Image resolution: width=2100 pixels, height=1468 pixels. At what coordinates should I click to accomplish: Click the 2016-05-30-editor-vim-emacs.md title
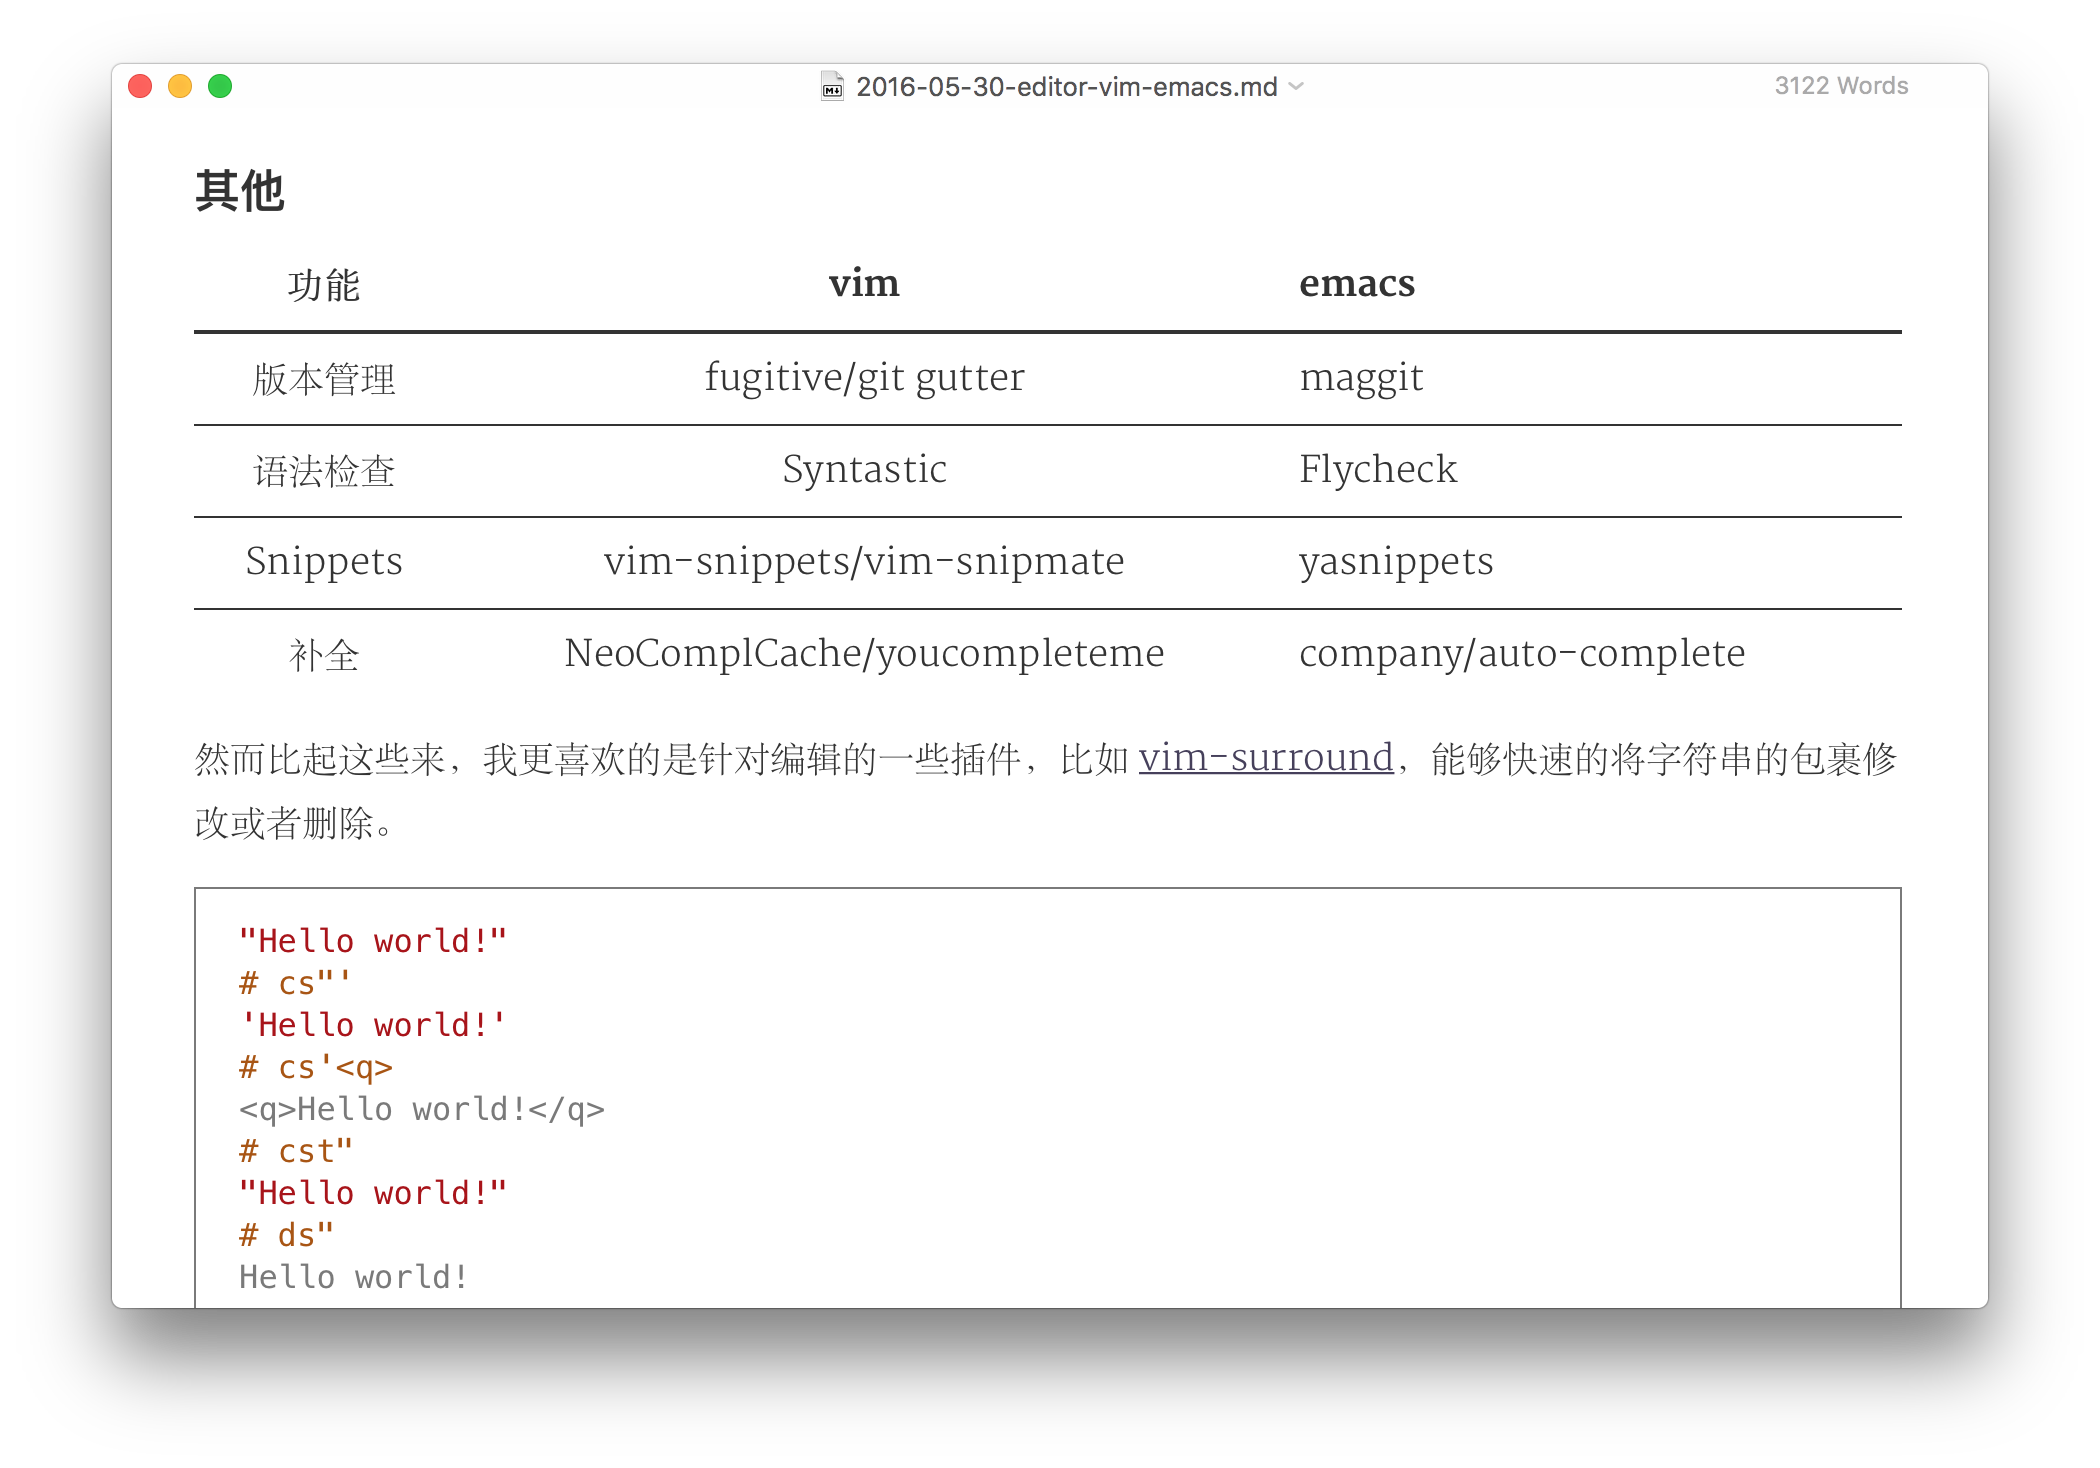(1066, 87)
